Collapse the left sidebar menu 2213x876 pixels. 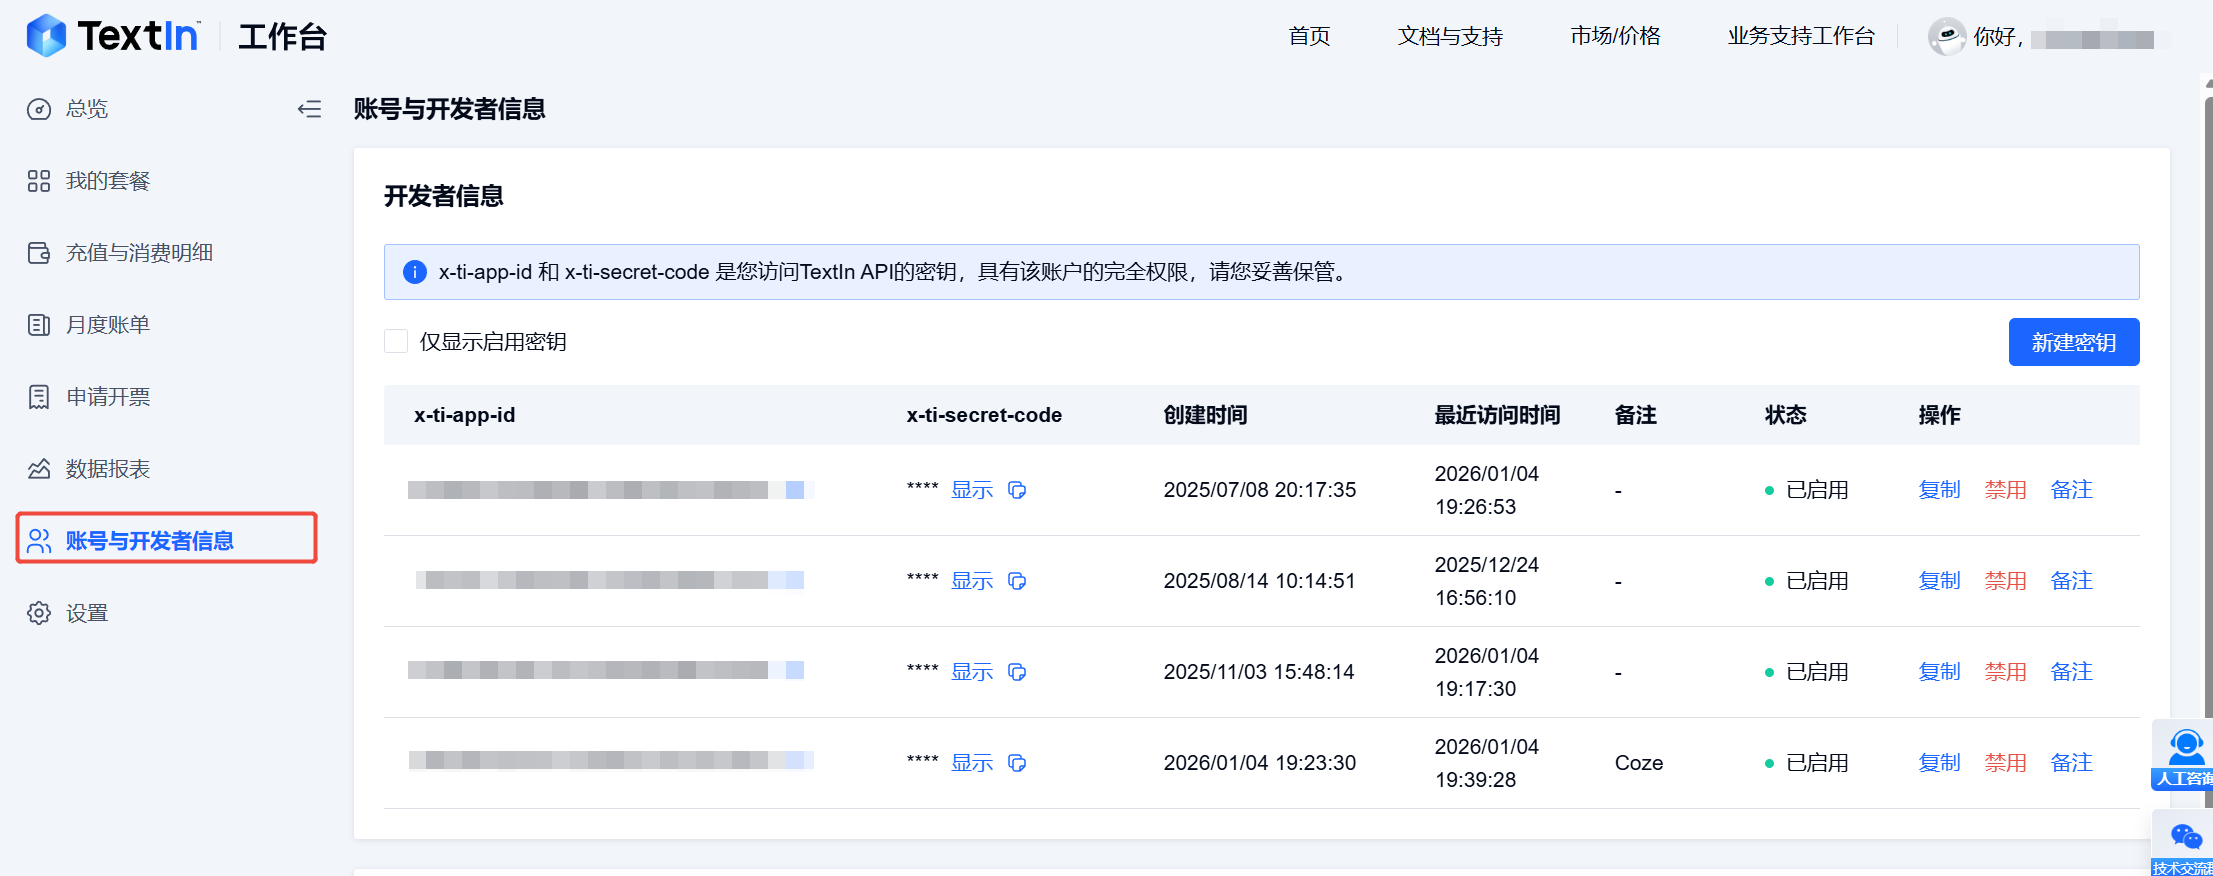309,109
